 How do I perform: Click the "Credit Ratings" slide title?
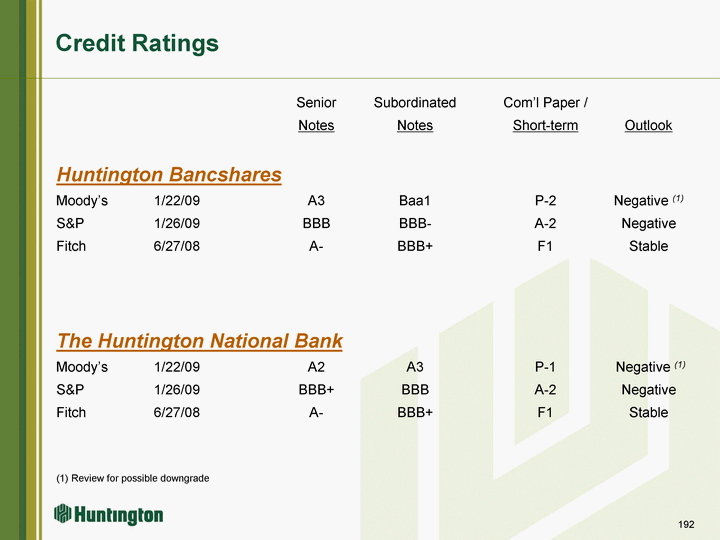137,43
